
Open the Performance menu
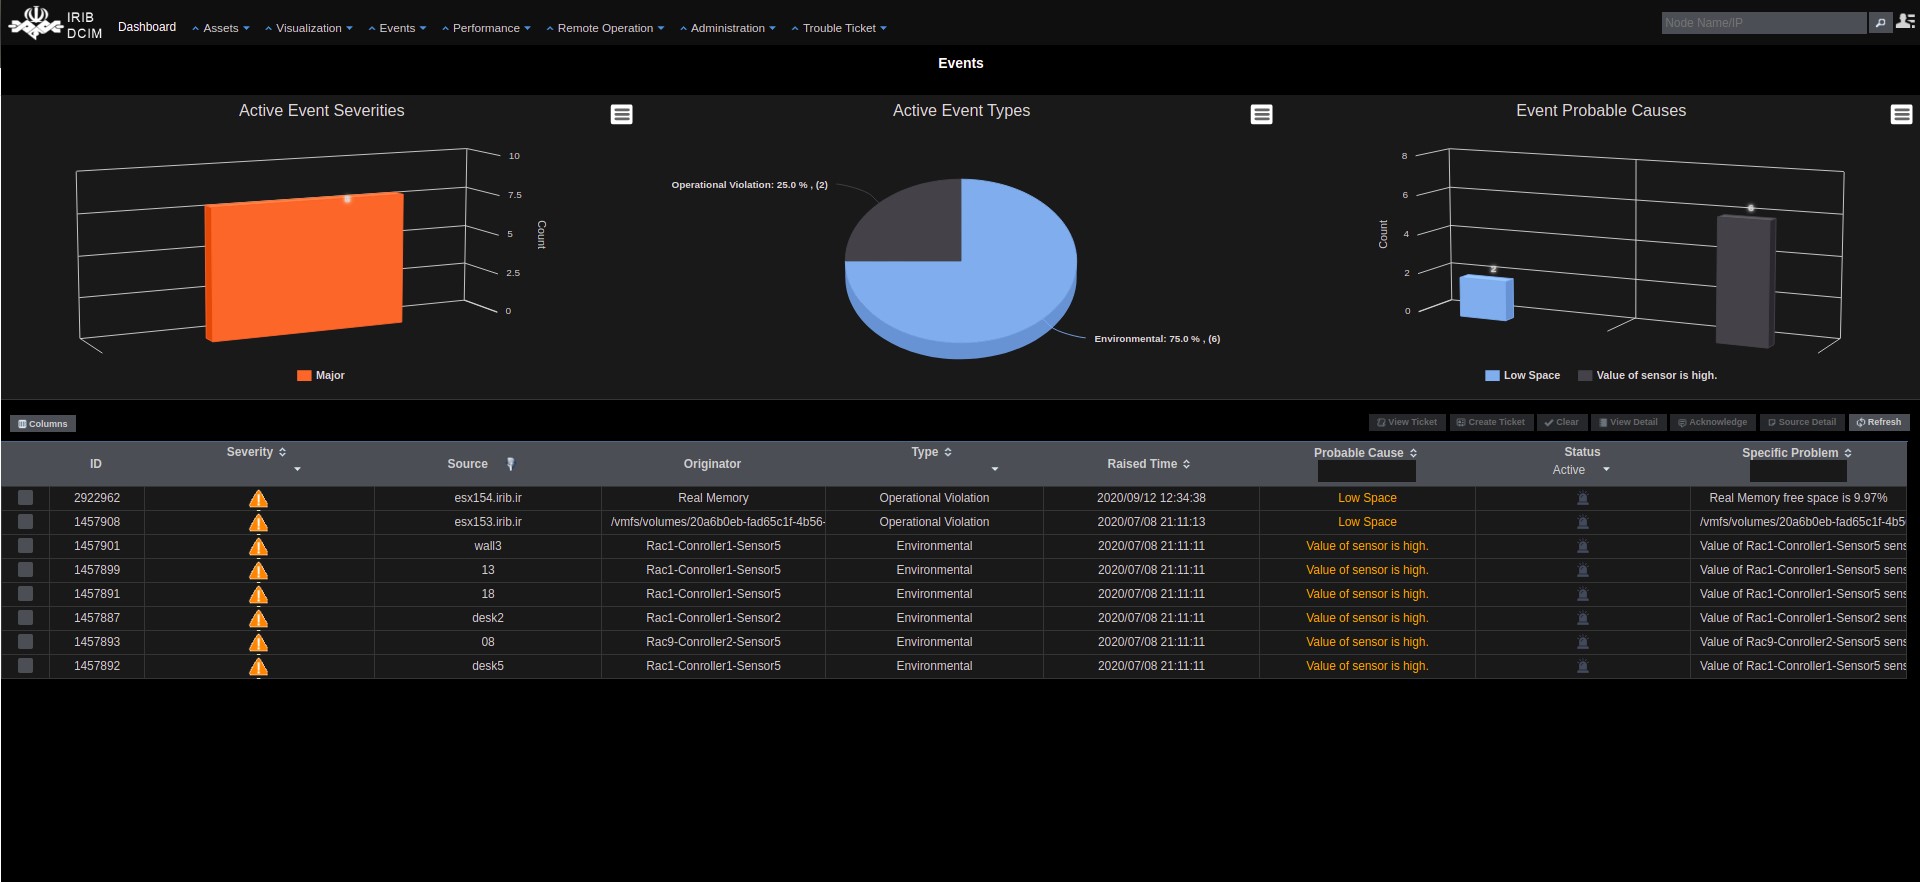point(486,28)
